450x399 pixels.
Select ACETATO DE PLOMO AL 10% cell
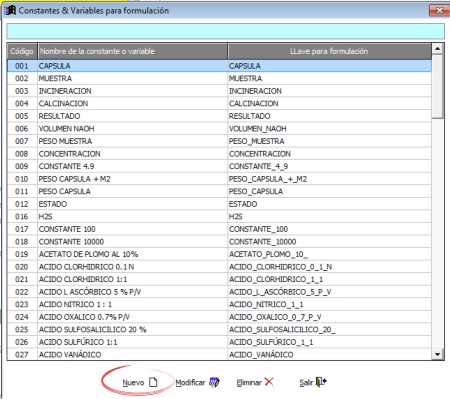pyautogui.click(x=132, y=254)
